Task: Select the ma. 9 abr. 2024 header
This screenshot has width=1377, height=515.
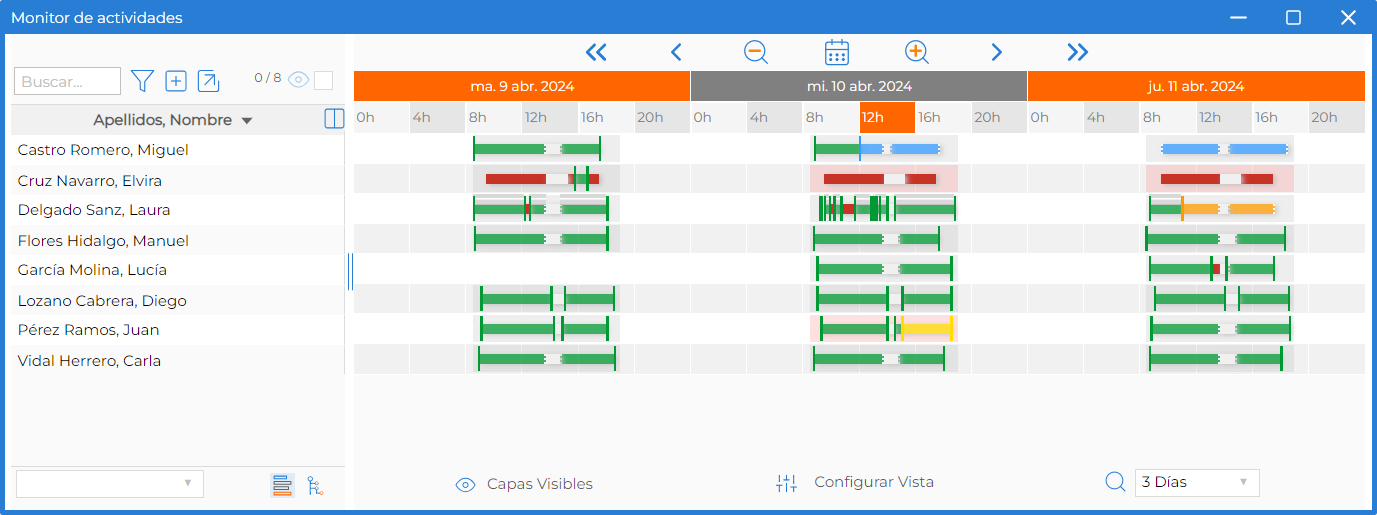Action: click(x=522, y=86)
